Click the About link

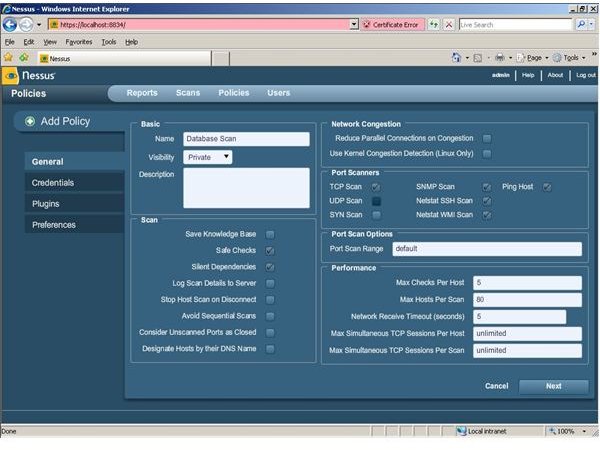point(555,75)
